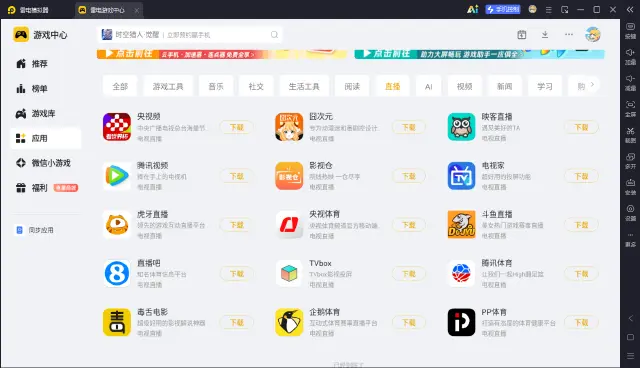The height and width of the screenshot is (368, 640).
Task: Select the 视频 category tab
Action: (464, 86)
